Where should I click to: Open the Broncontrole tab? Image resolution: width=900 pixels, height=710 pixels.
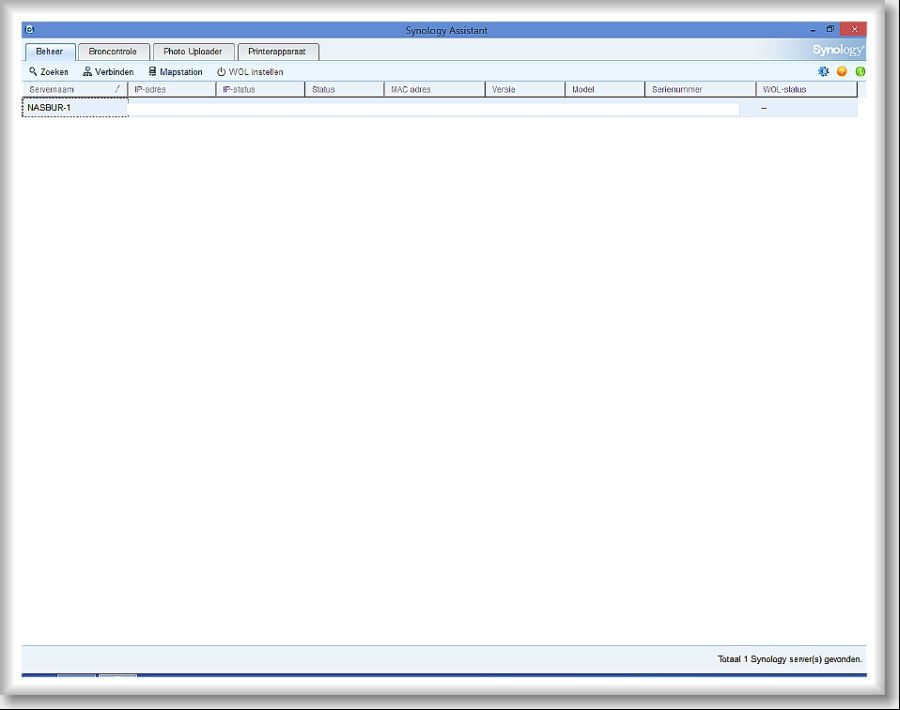[x=113, y=52]
